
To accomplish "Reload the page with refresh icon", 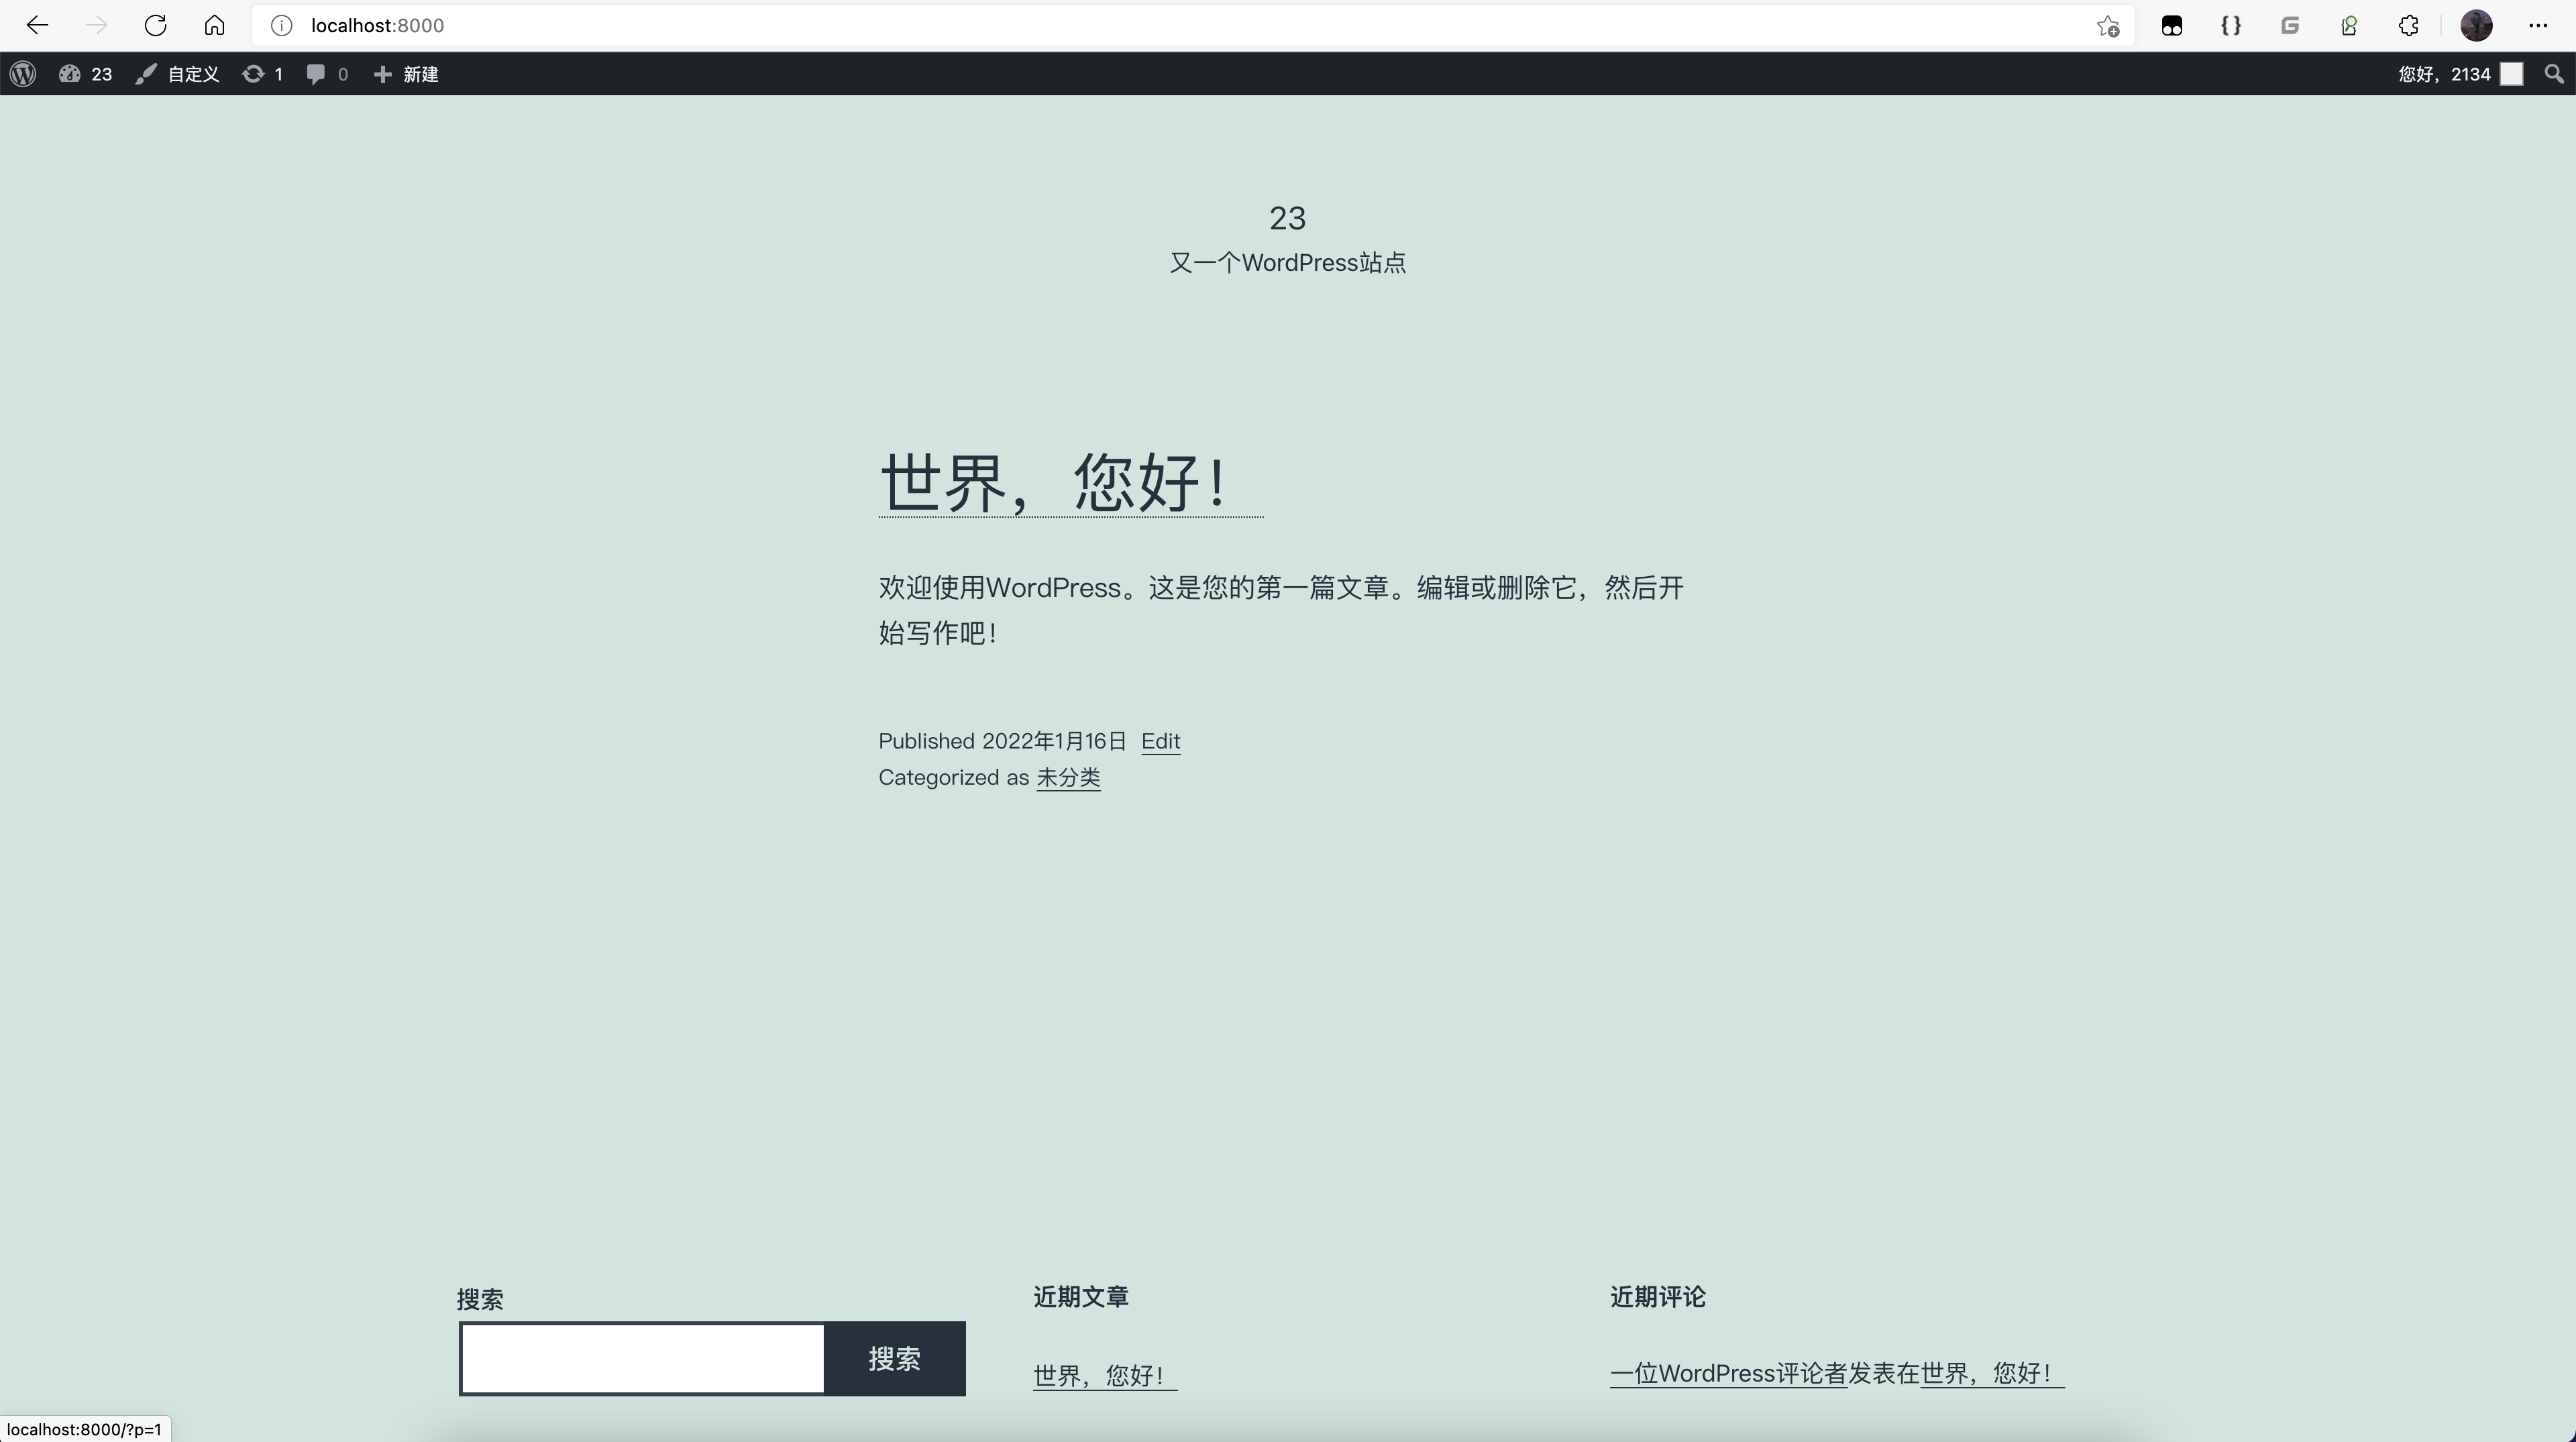I will coord(155,25).
